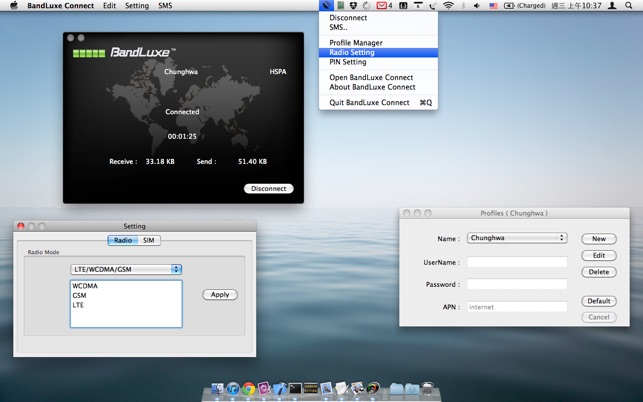Choose About BandLuxe Connect menu entry

(378, 87)
